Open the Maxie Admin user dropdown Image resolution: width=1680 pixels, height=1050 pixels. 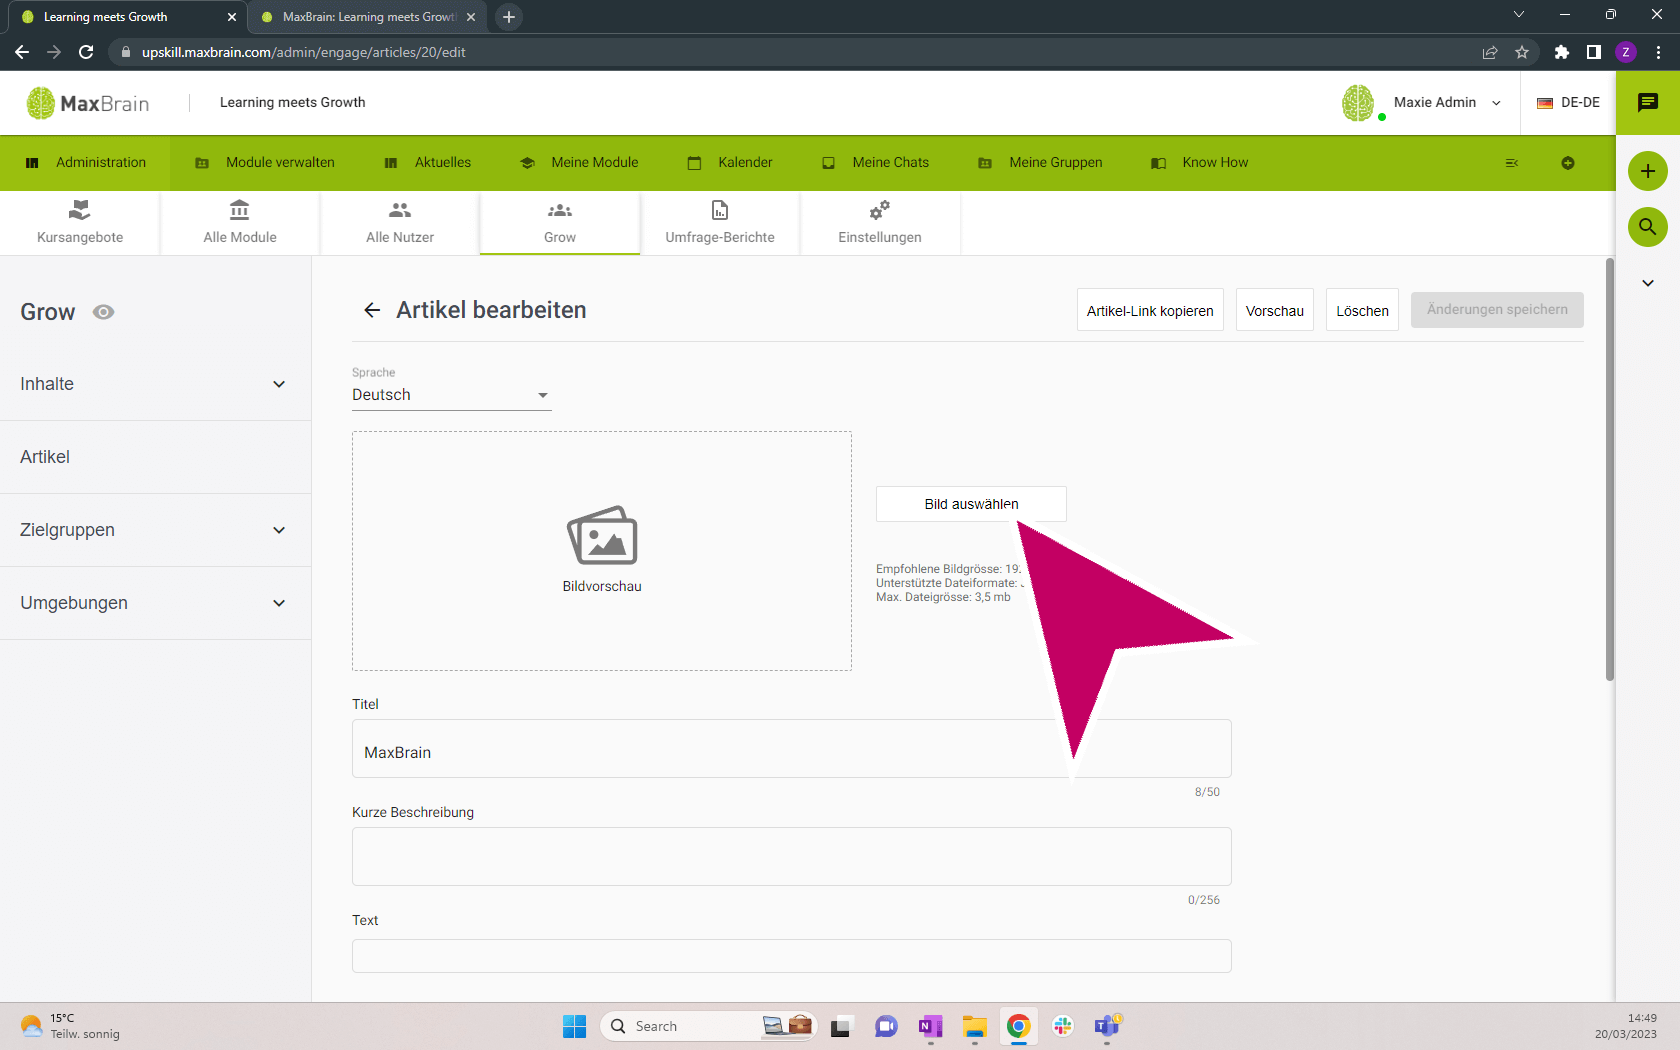1447,103
